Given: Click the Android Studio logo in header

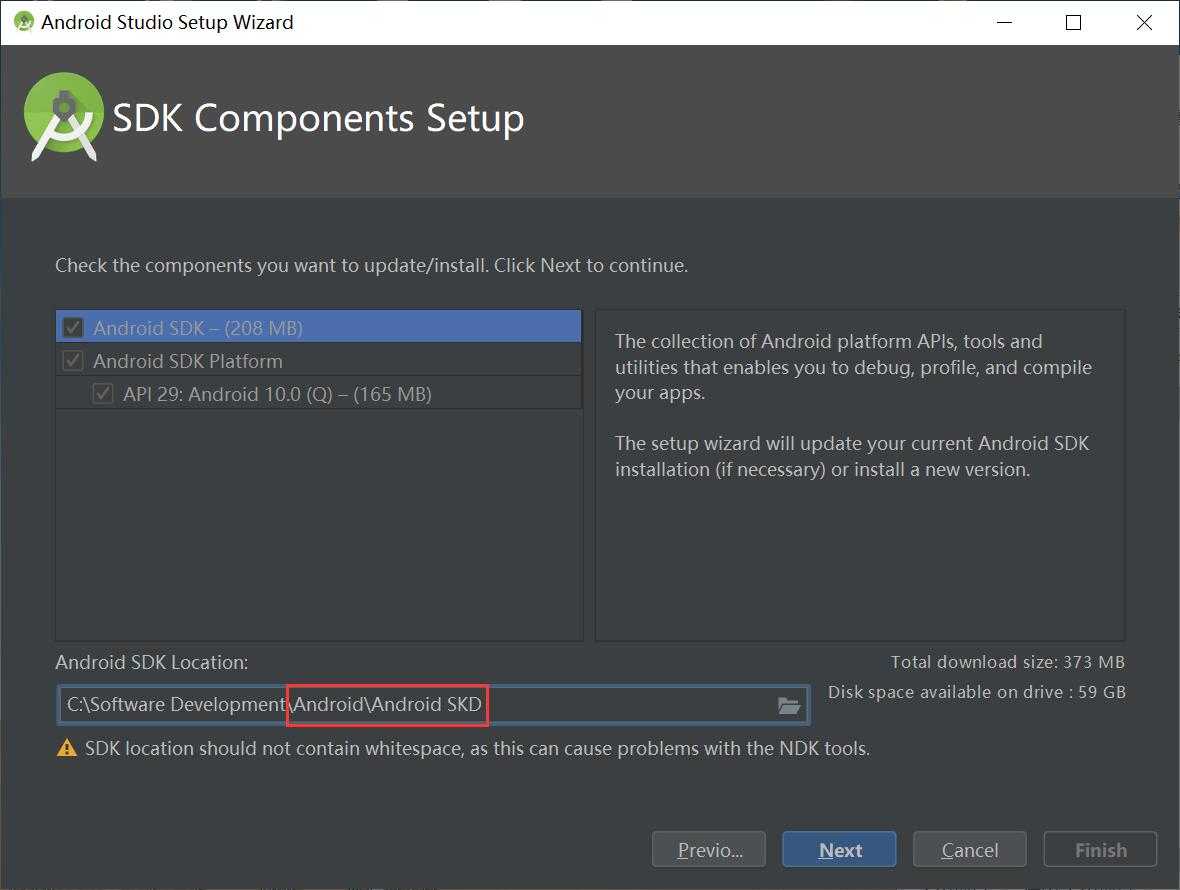Looking at the screenshot, I should [x=63, y=117].
